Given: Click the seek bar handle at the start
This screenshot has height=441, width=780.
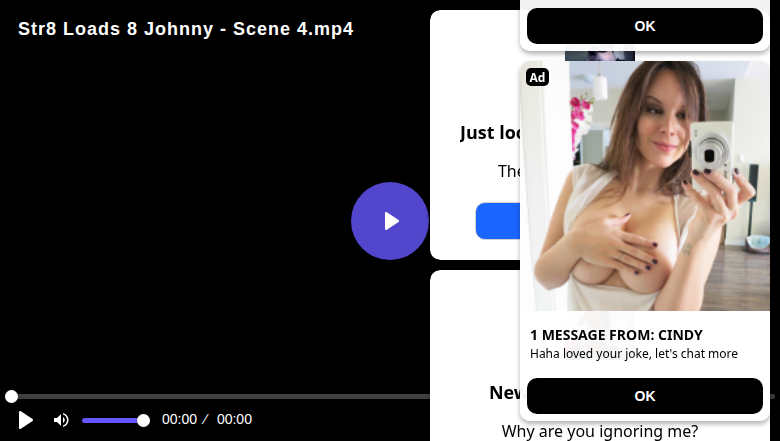Looking at the screenshot, I should 11,397.
